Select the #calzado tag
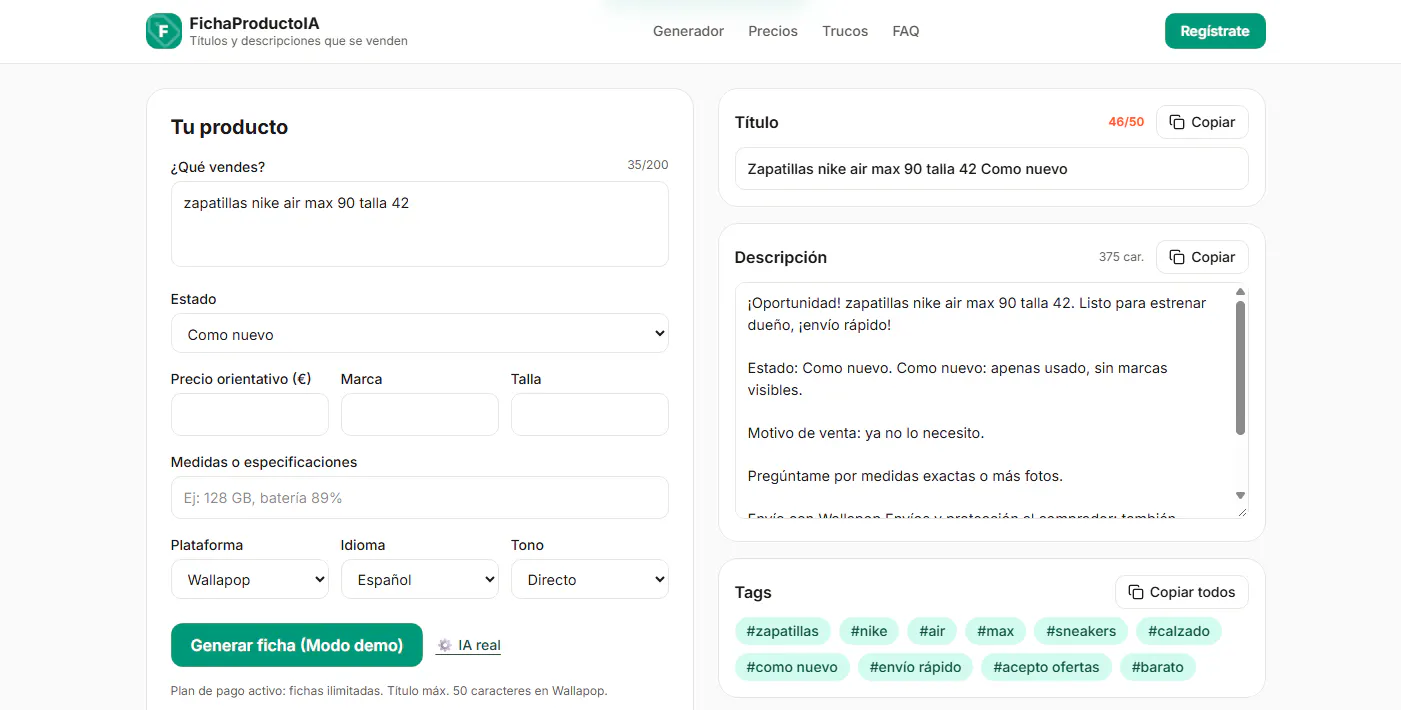 [x=1179, y=631]
